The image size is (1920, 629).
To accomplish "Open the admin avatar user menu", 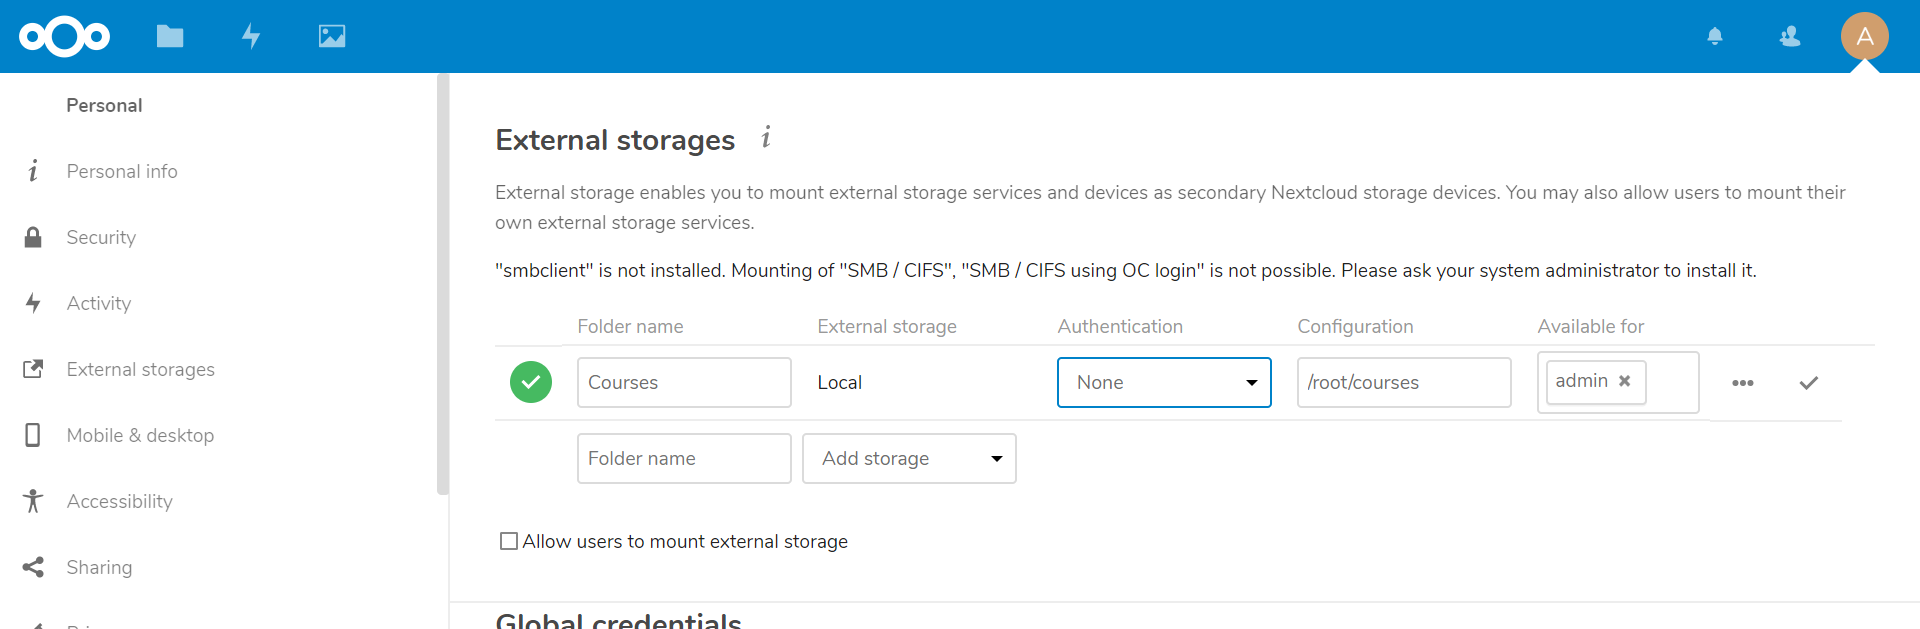I will (x=1864, y=37).
